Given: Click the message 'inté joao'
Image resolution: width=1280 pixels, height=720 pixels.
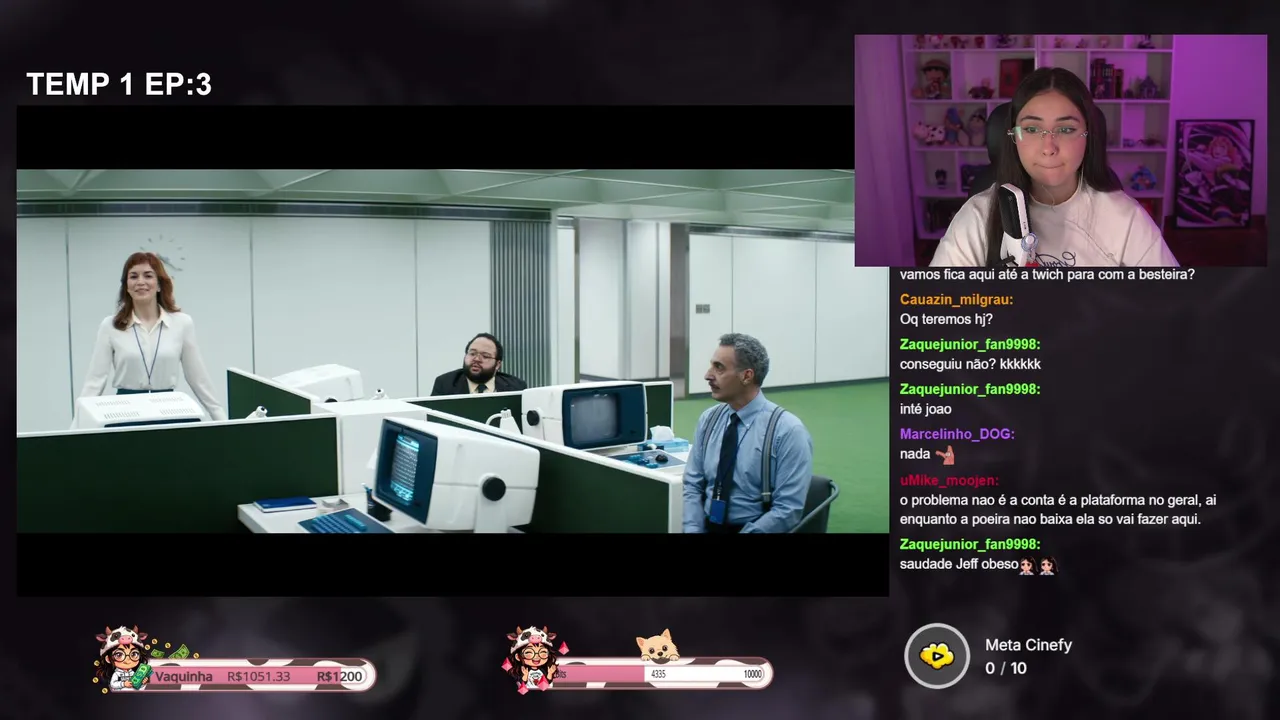Looking at the screenshot, I should tap(925, 410).
